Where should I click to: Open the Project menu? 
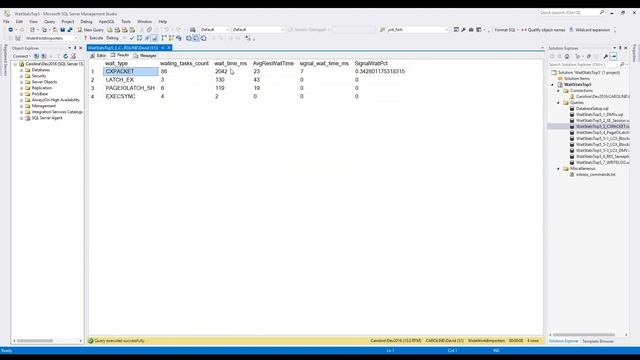tap(68, 21)
